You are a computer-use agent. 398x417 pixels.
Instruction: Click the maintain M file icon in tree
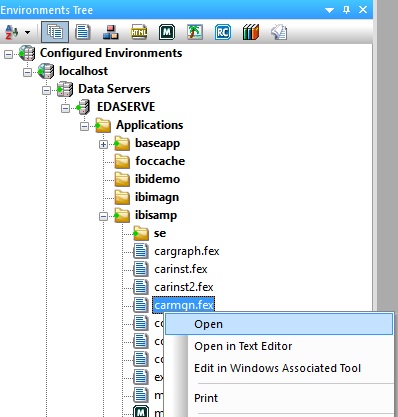pos(141,412)
